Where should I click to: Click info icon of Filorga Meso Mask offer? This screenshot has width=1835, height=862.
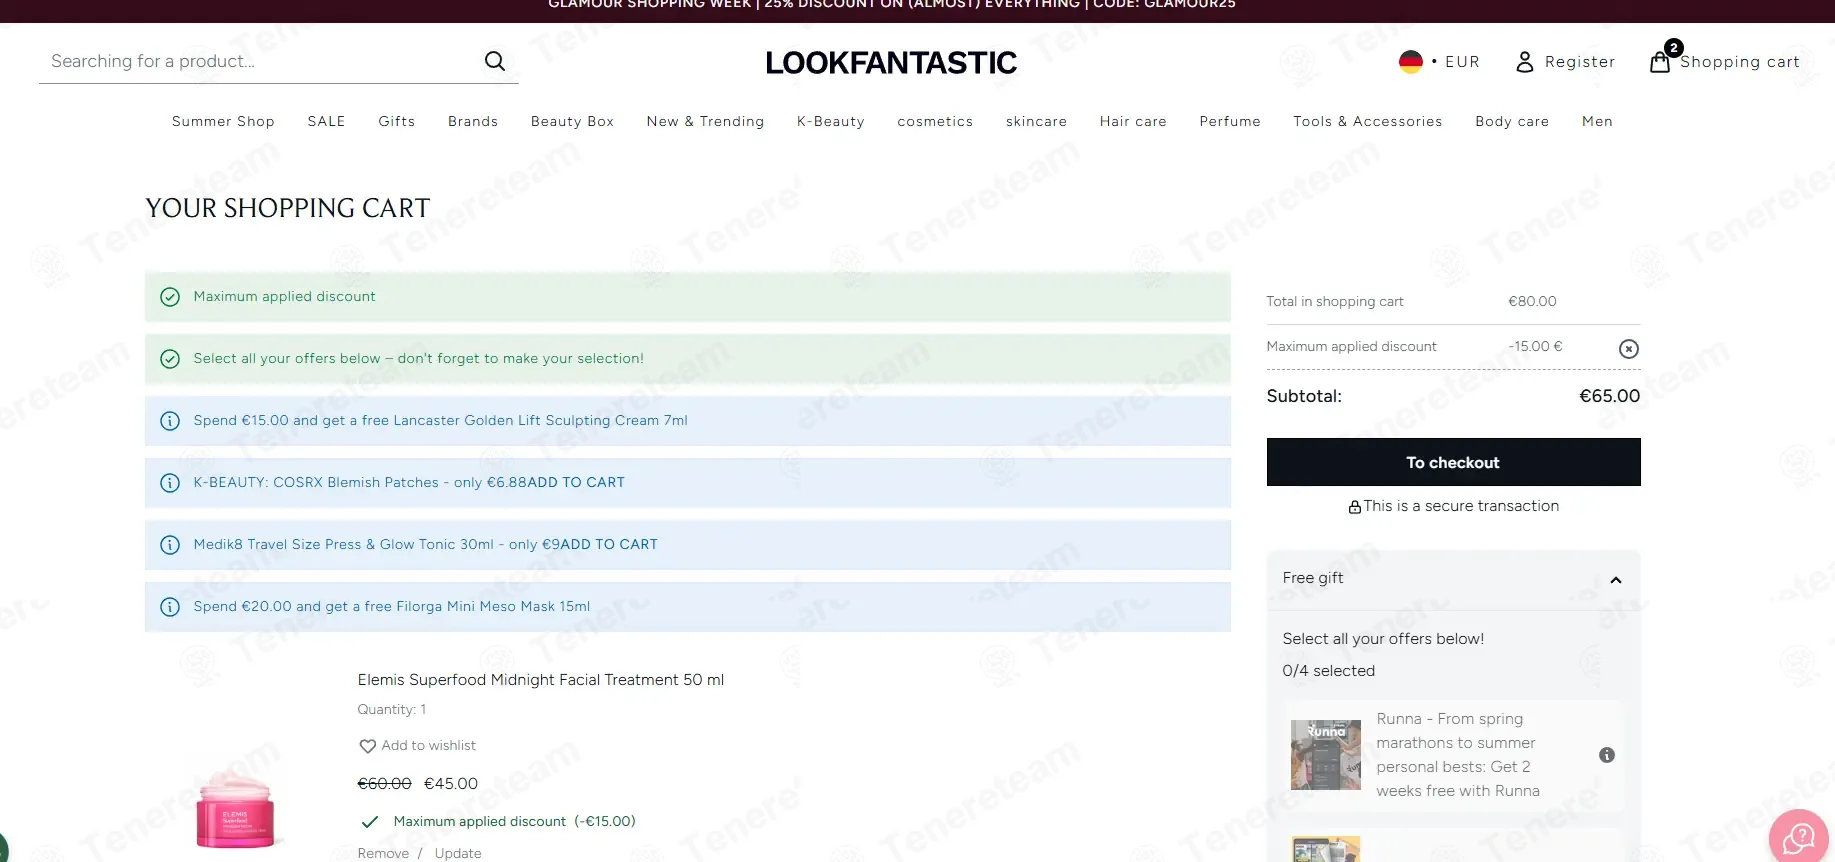pos(170,607)
